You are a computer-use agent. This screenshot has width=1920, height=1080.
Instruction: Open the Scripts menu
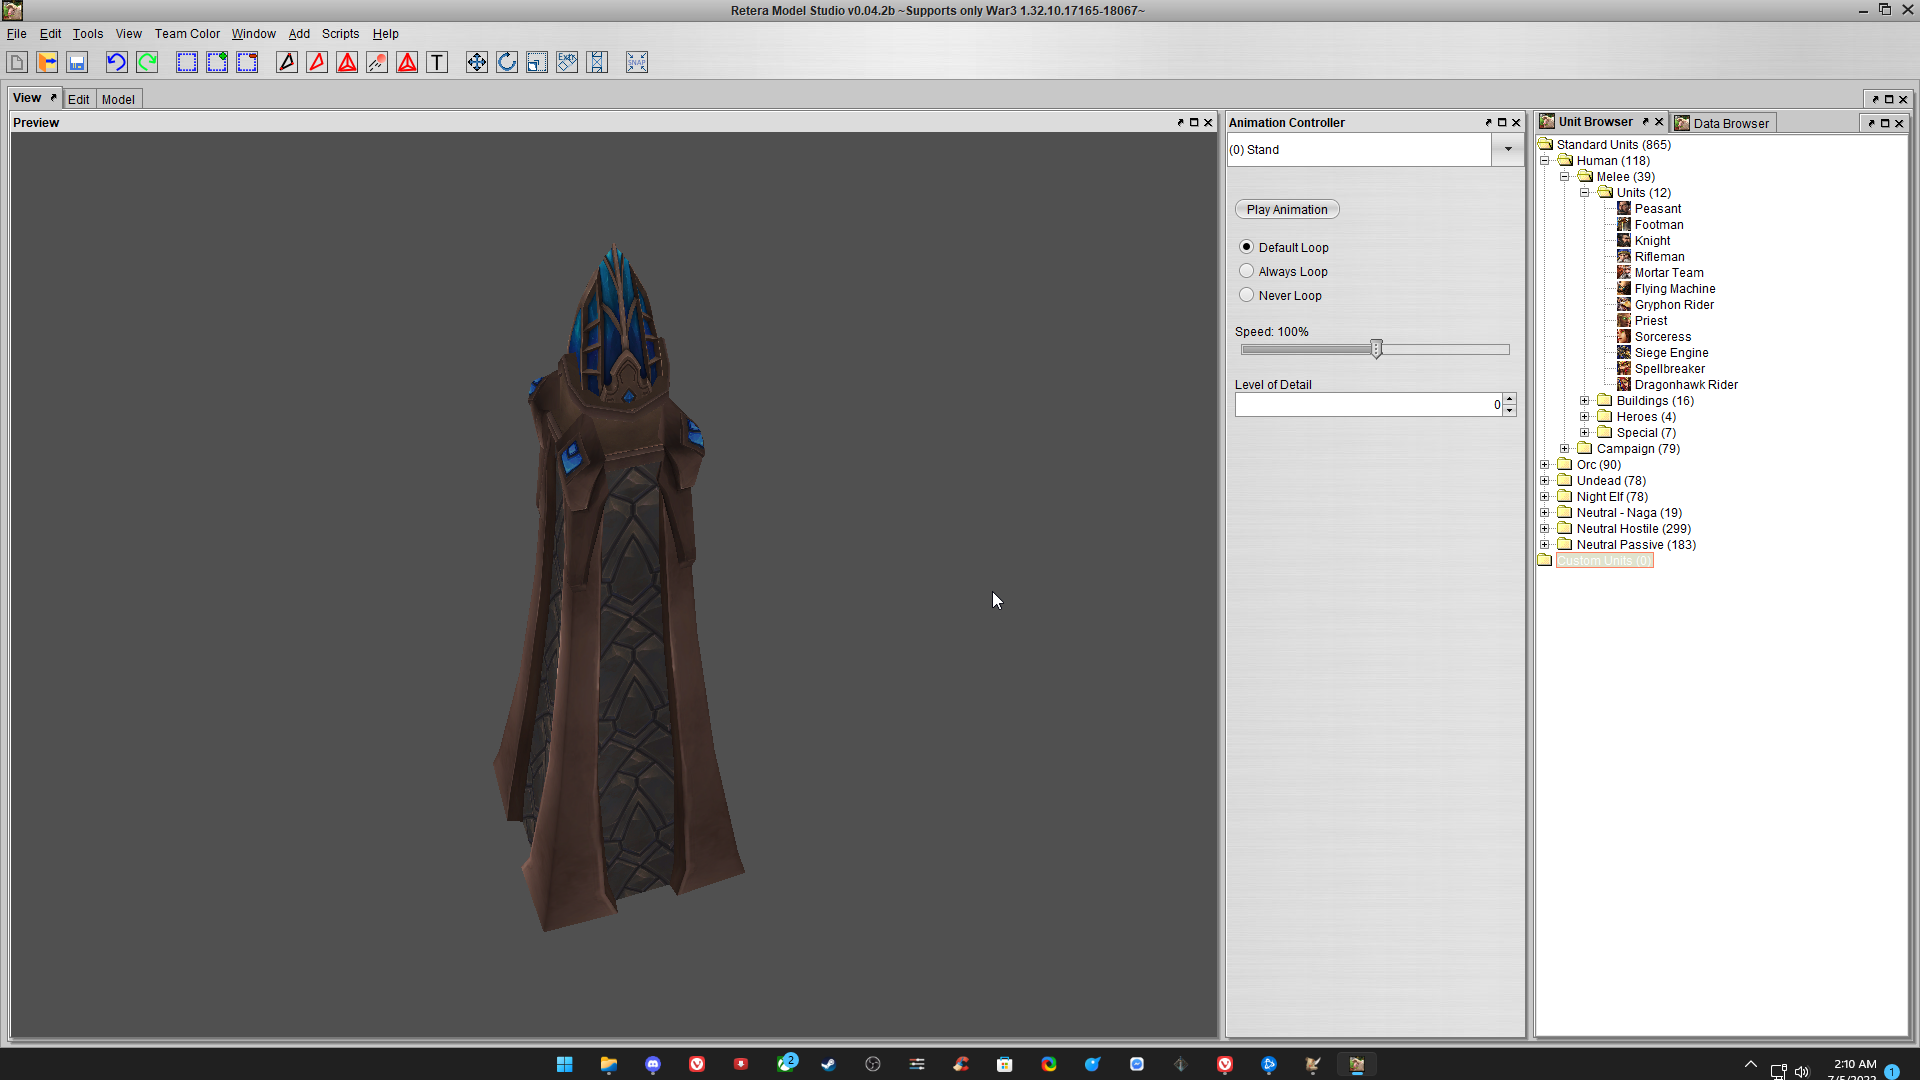coord(340,33)
